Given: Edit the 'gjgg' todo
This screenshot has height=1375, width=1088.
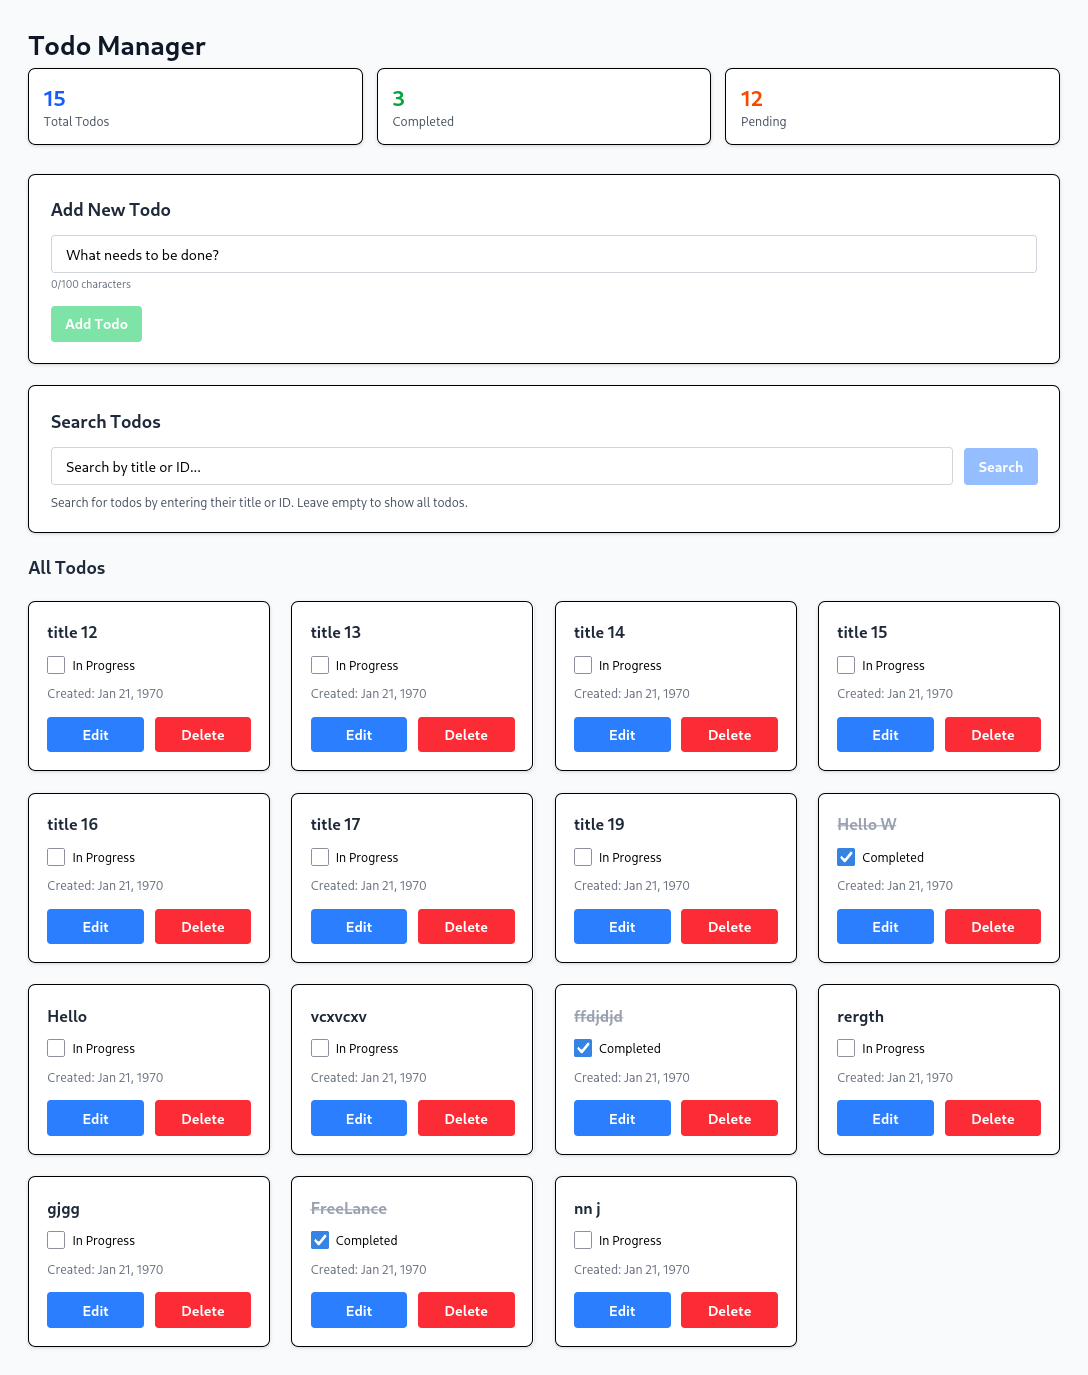Looking at the screenshot, I should click(x=95, y=1310).
